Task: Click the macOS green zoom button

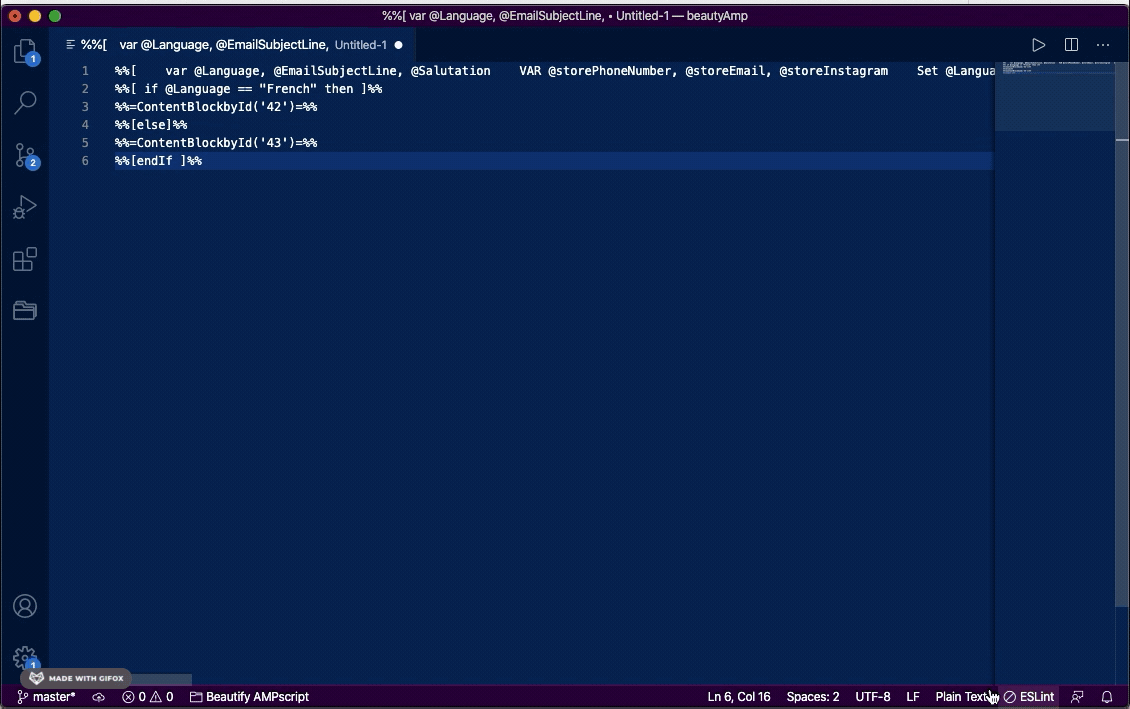Action: pos(55,16)
